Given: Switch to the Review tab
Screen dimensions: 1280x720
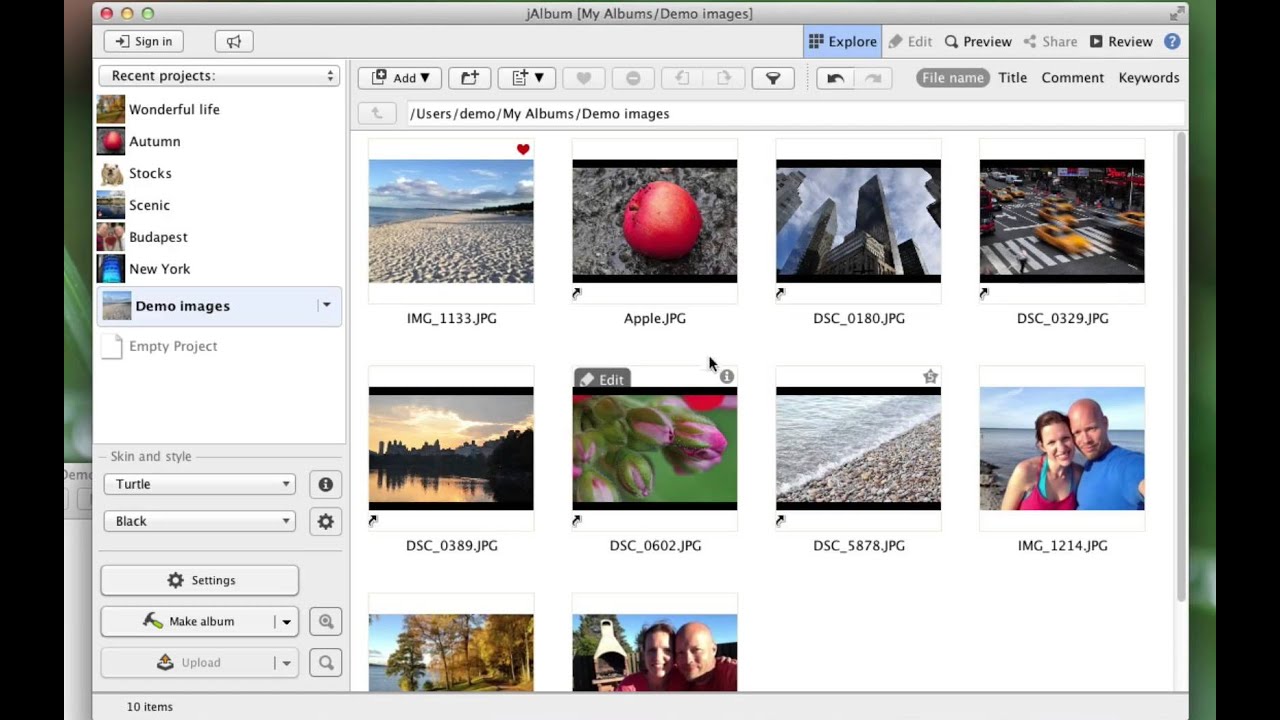Looking at the screenshot, I should coord(1121,41).
